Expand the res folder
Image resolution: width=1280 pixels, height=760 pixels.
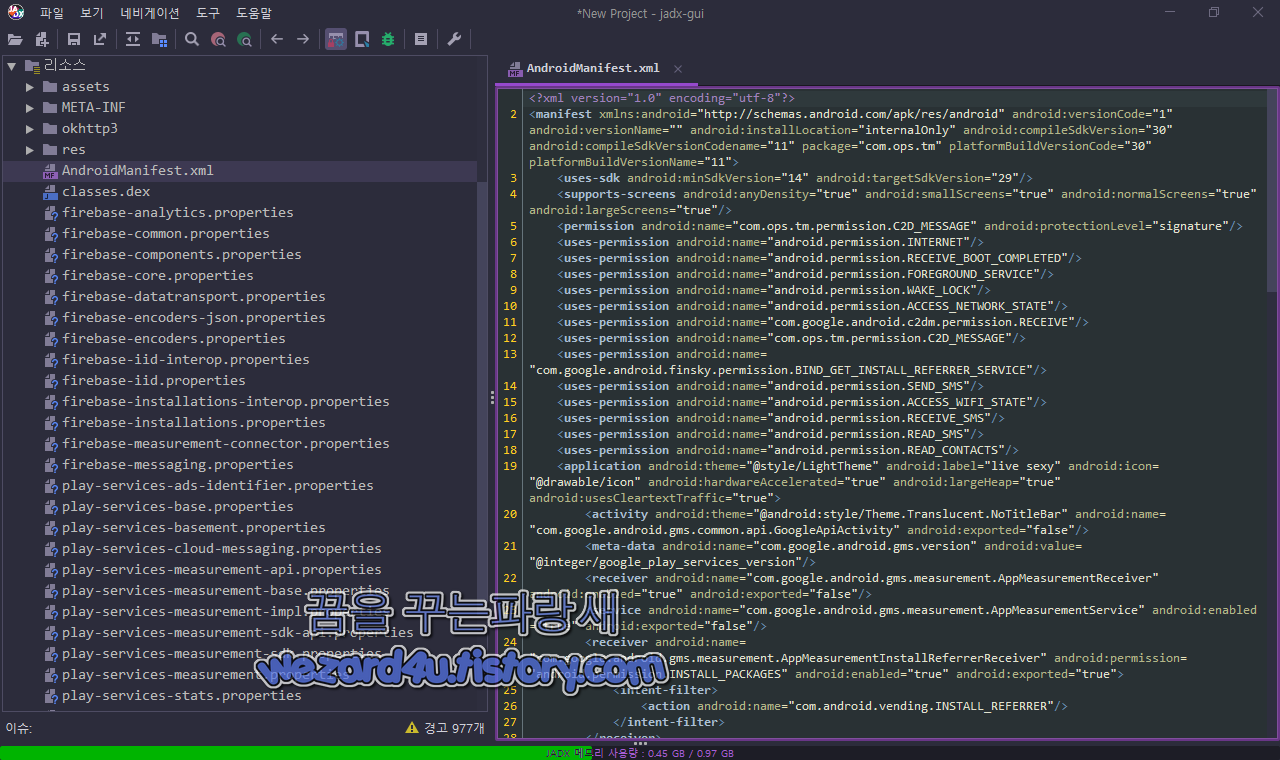(x=30, y=150)
